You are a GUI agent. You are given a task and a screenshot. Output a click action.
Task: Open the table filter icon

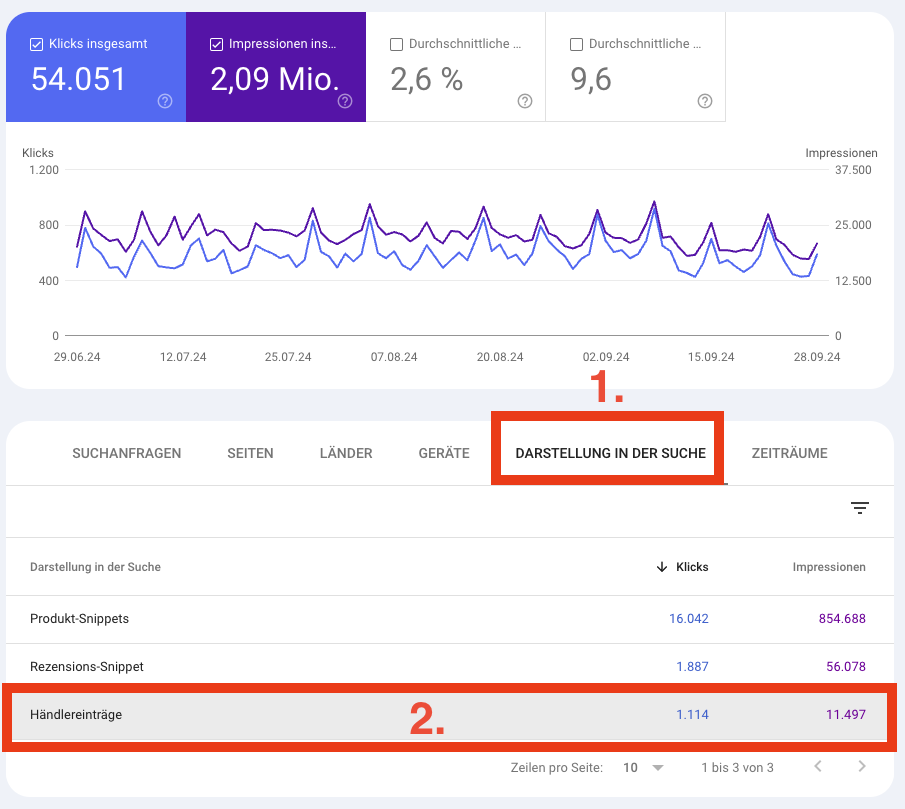tap(859, 509)
